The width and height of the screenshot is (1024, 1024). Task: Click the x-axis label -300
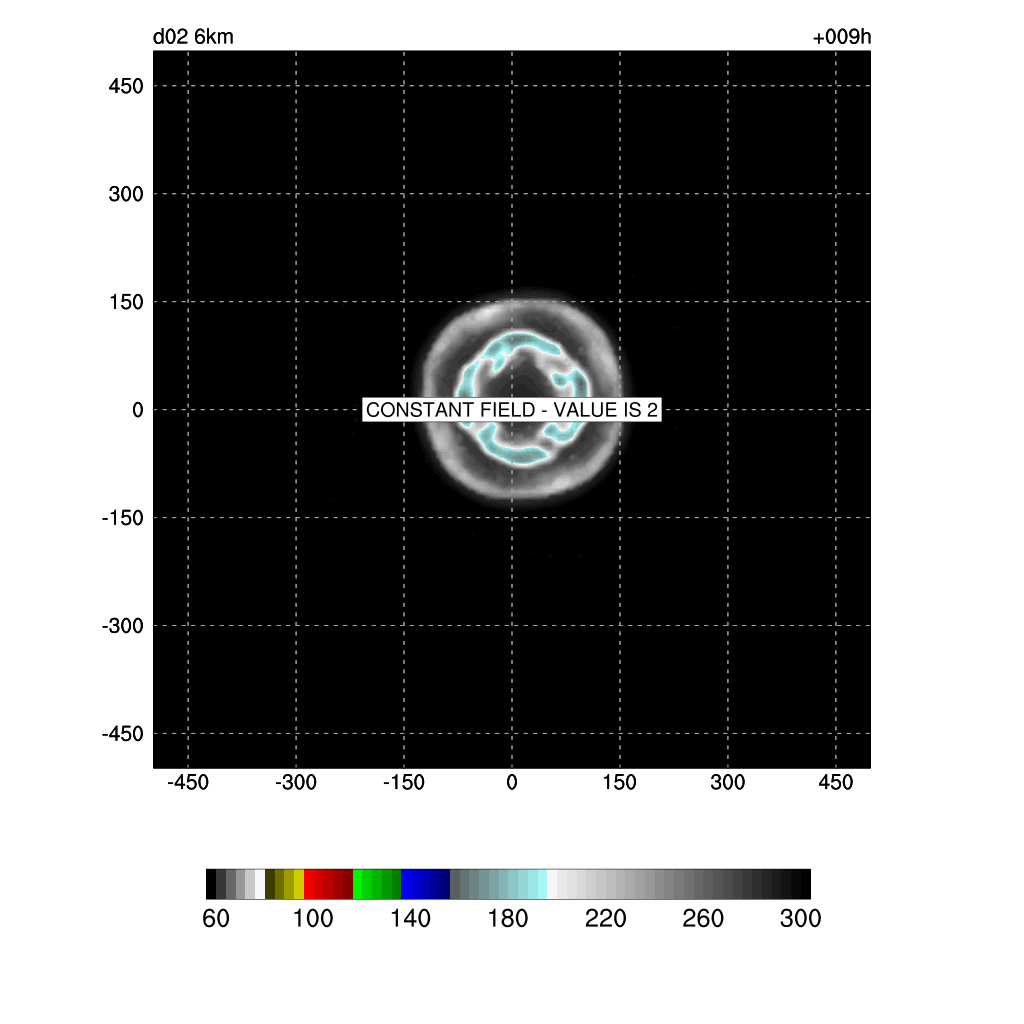coord(296,782)
